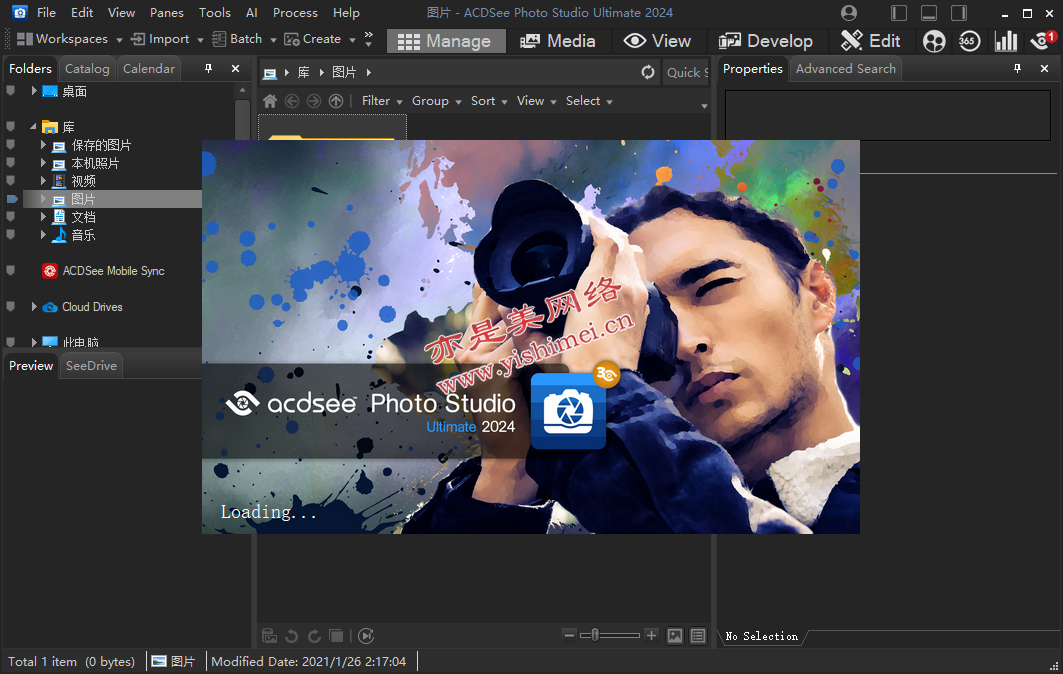Viewport: 1063px width, 674px height.
Task: Close the Properties pane
Action: 1044,68
